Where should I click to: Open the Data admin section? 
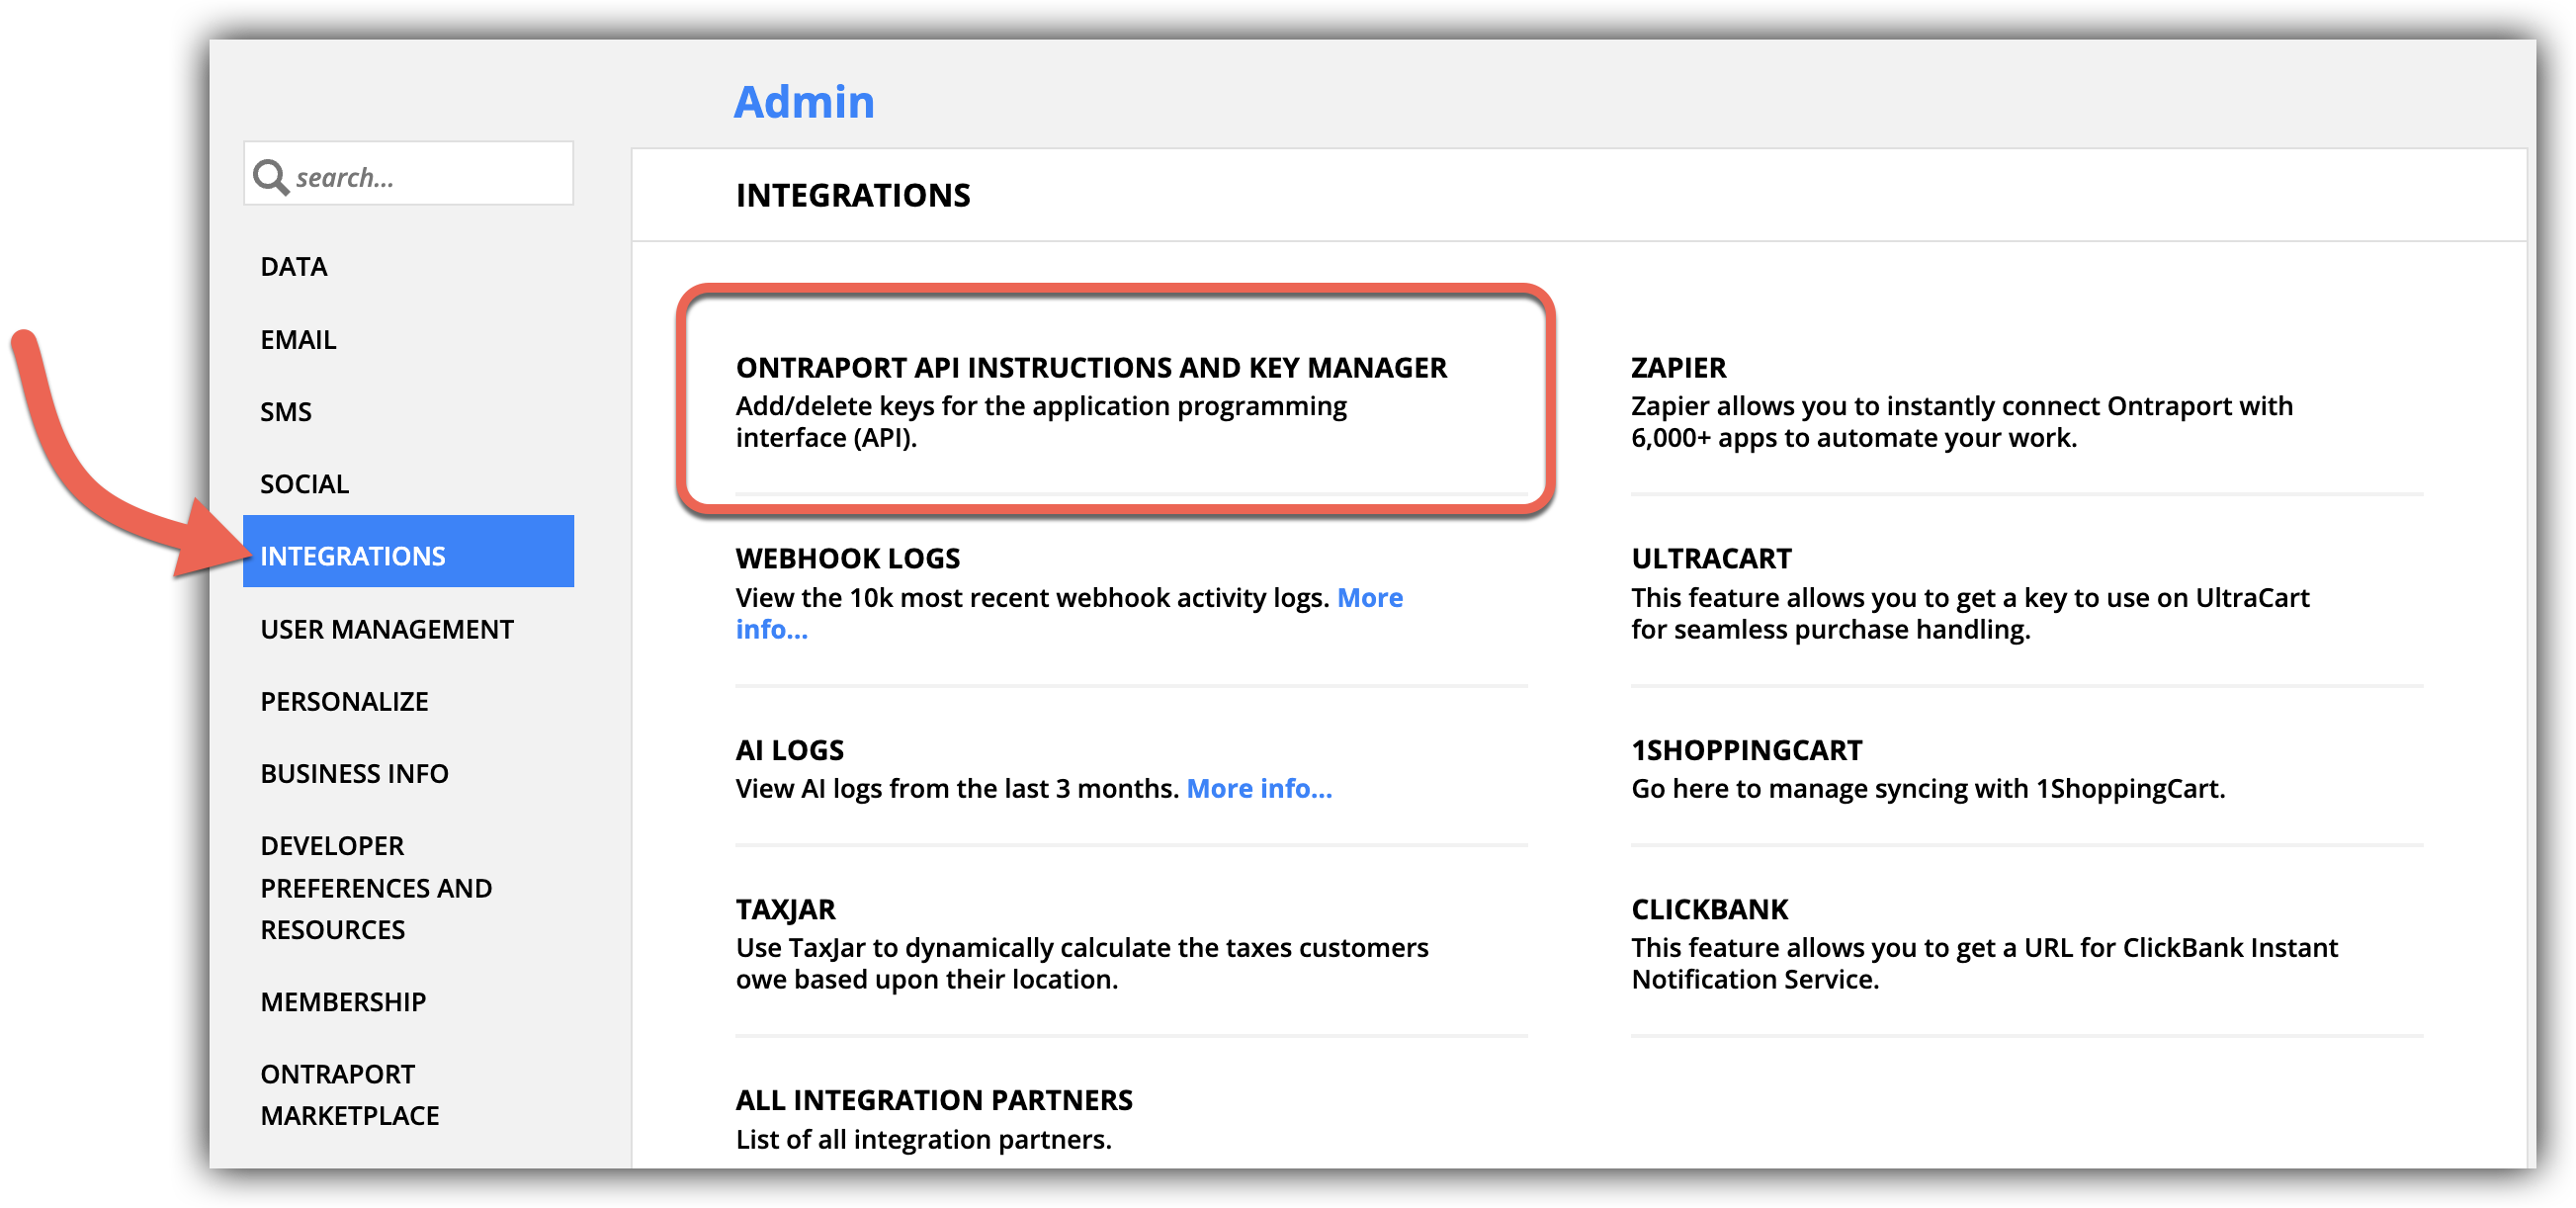tap(293, 267)
